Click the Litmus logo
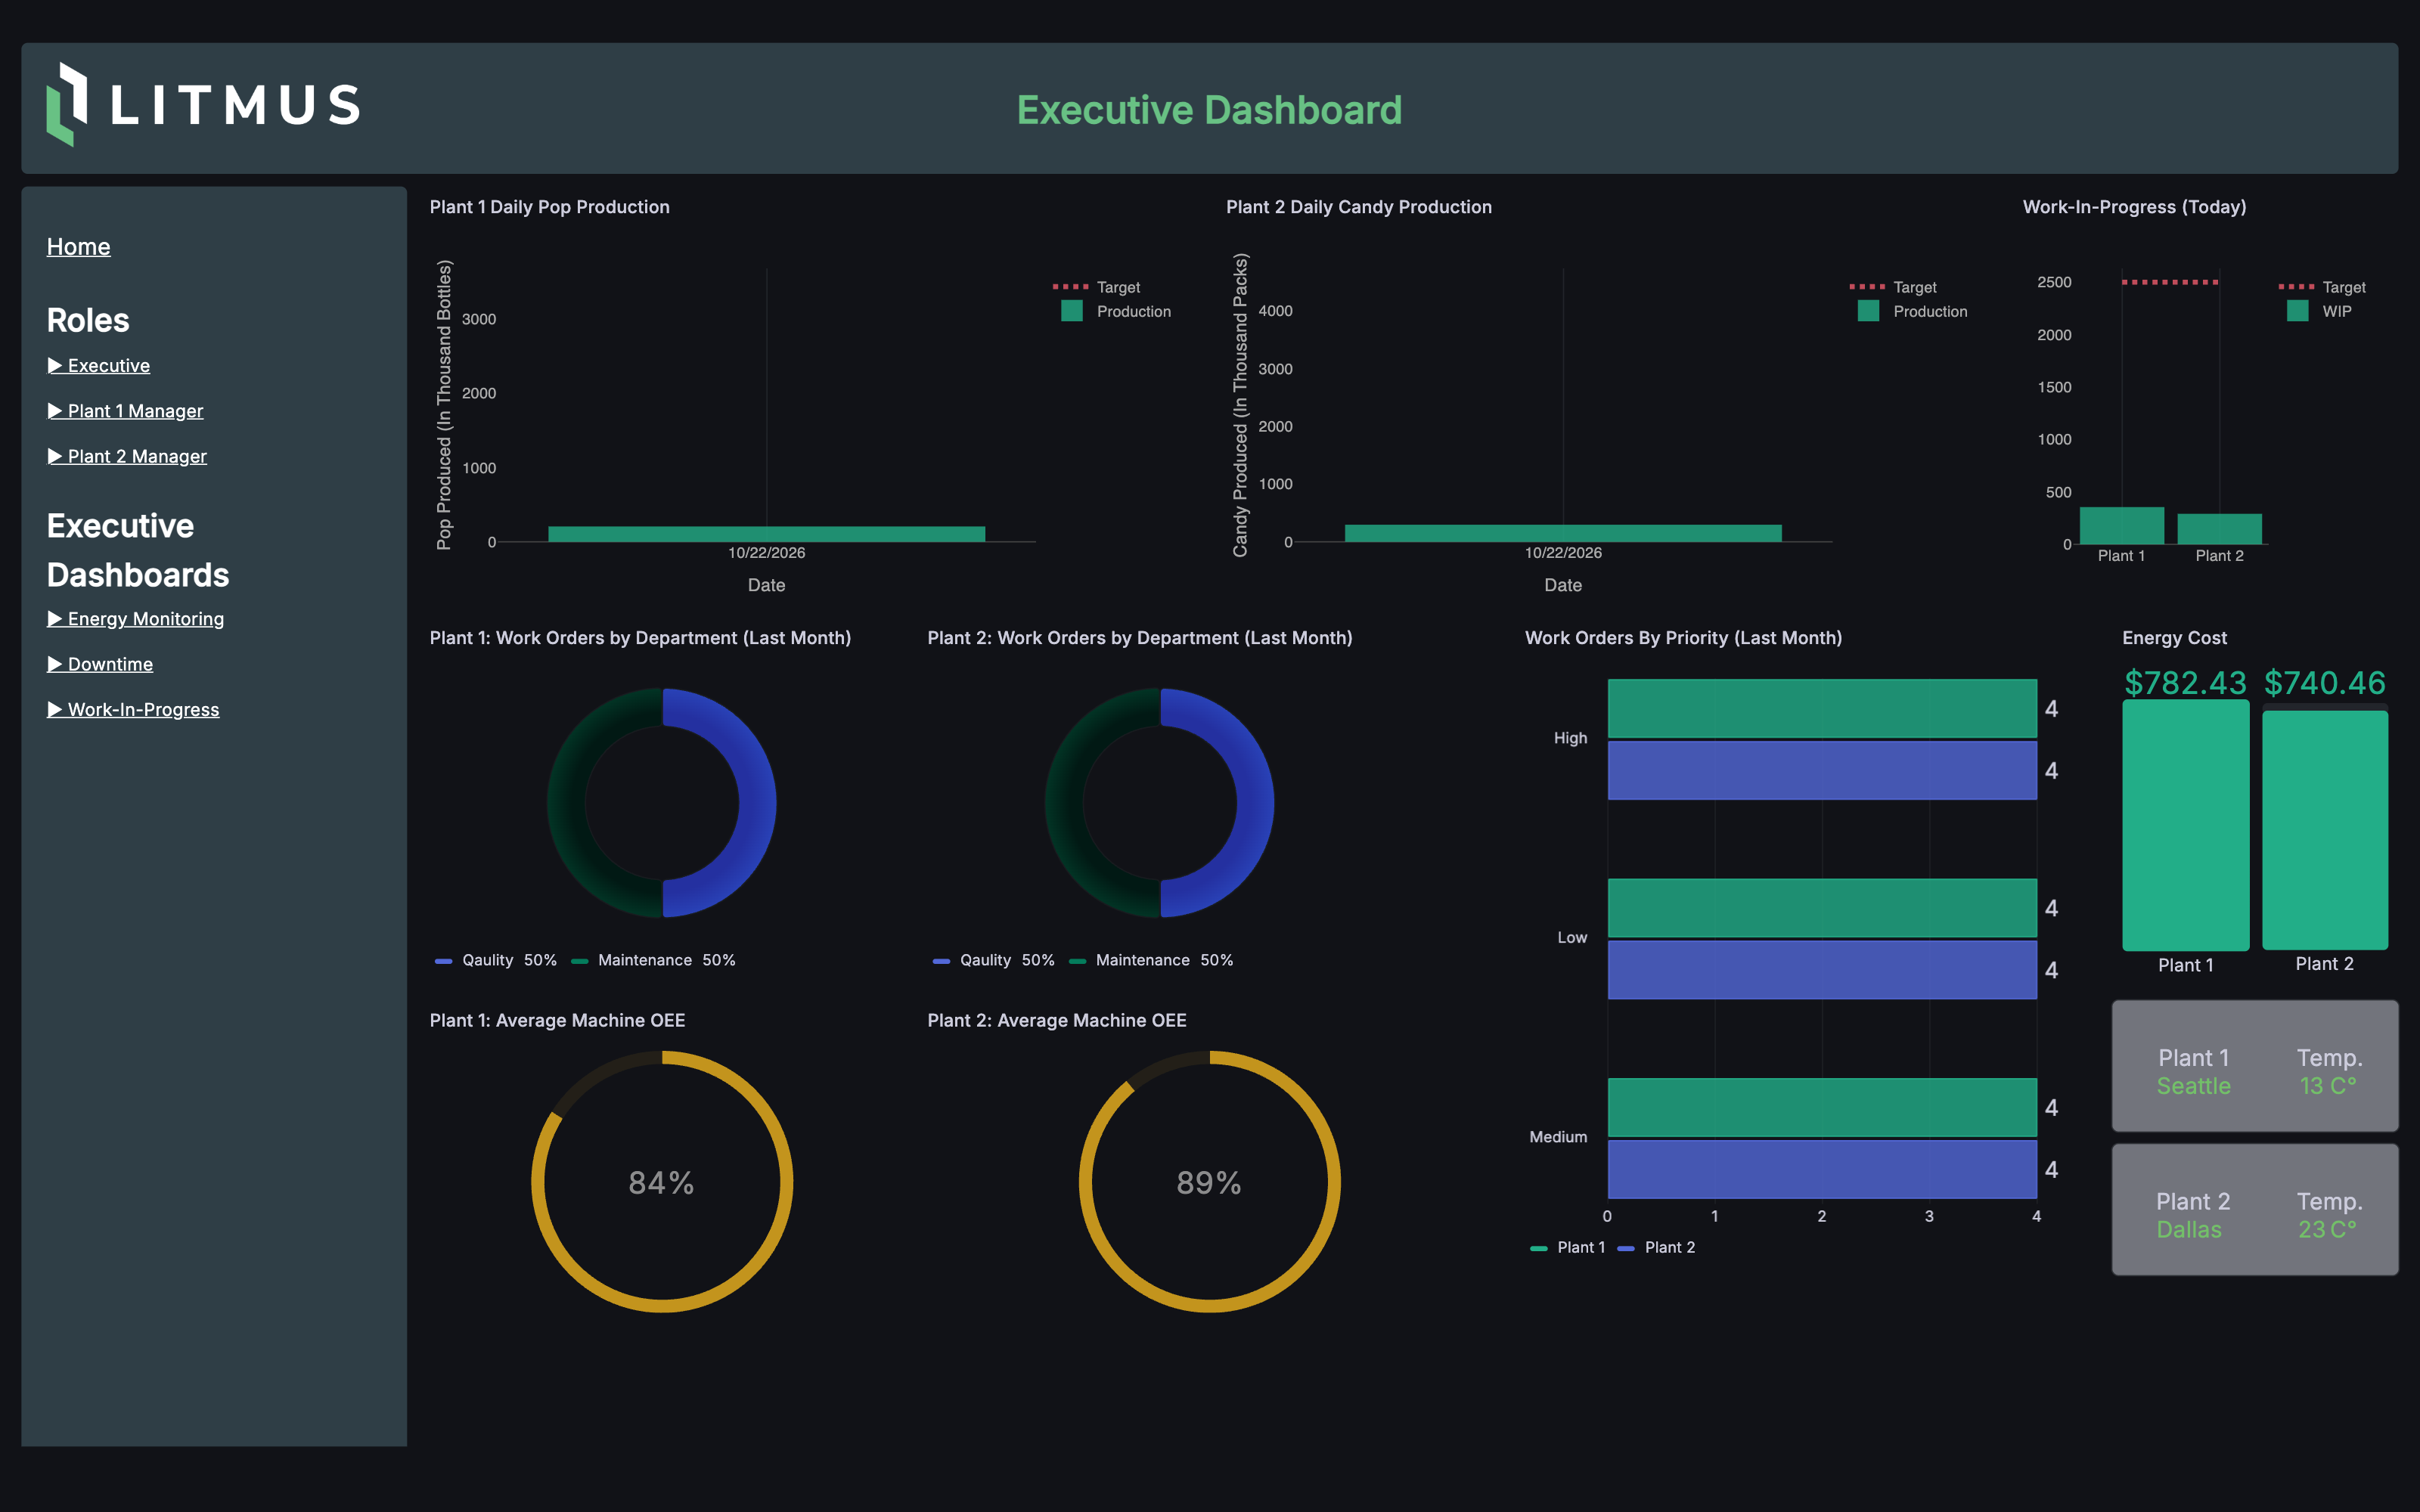The width and height of the screenshot is (2420, 1512). (x=203, y=105)
